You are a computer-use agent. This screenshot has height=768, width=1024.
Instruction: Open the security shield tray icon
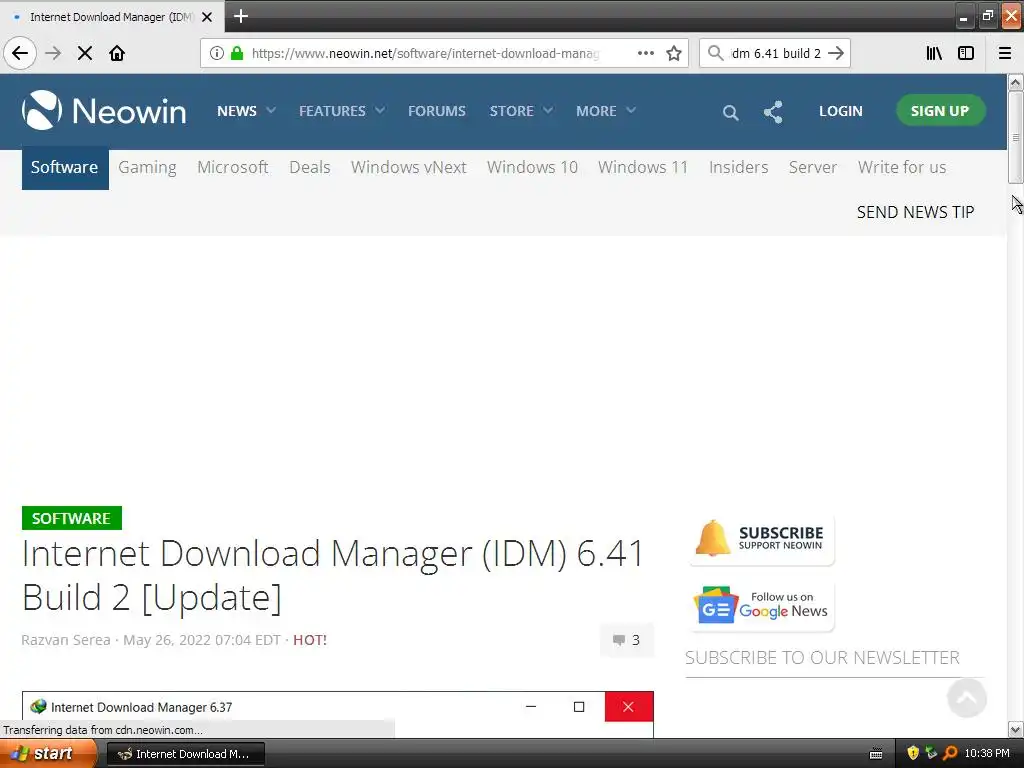(913, 753)
